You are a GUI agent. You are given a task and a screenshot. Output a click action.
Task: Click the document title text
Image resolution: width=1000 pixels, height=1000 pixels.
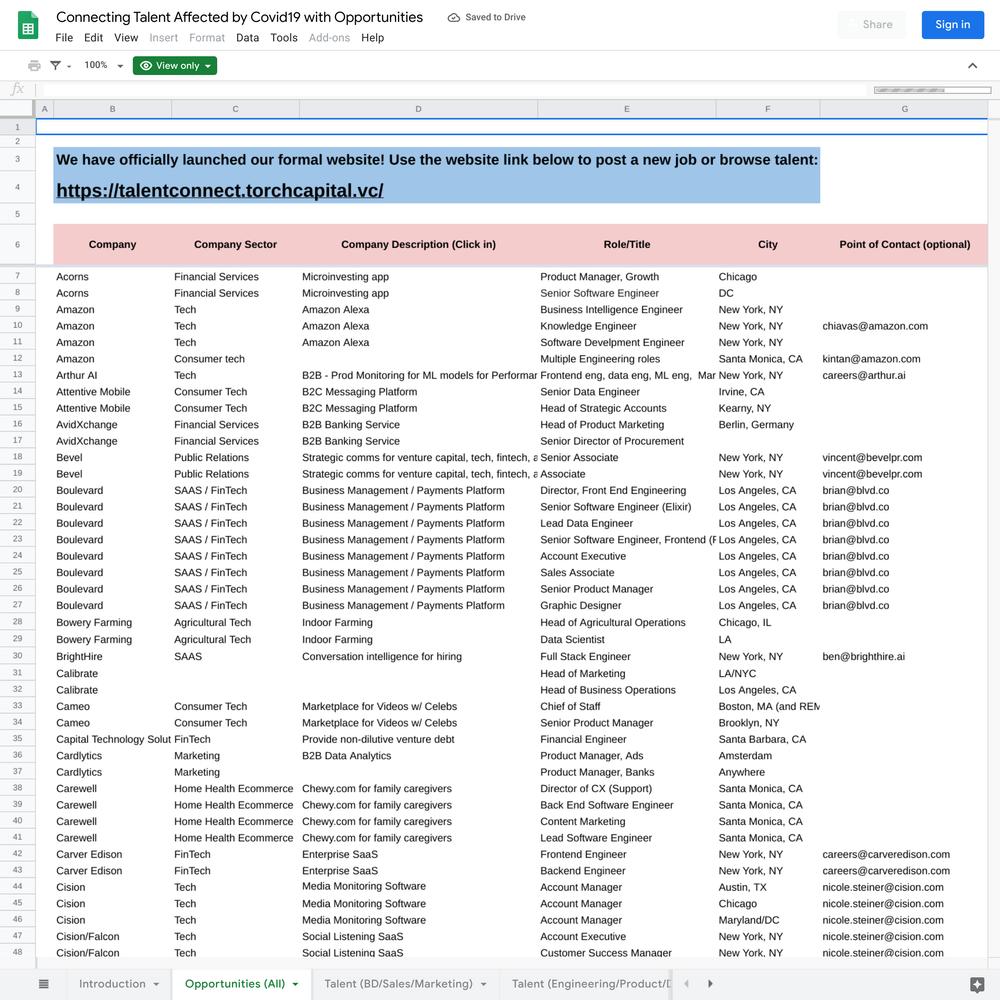point(239,17)
